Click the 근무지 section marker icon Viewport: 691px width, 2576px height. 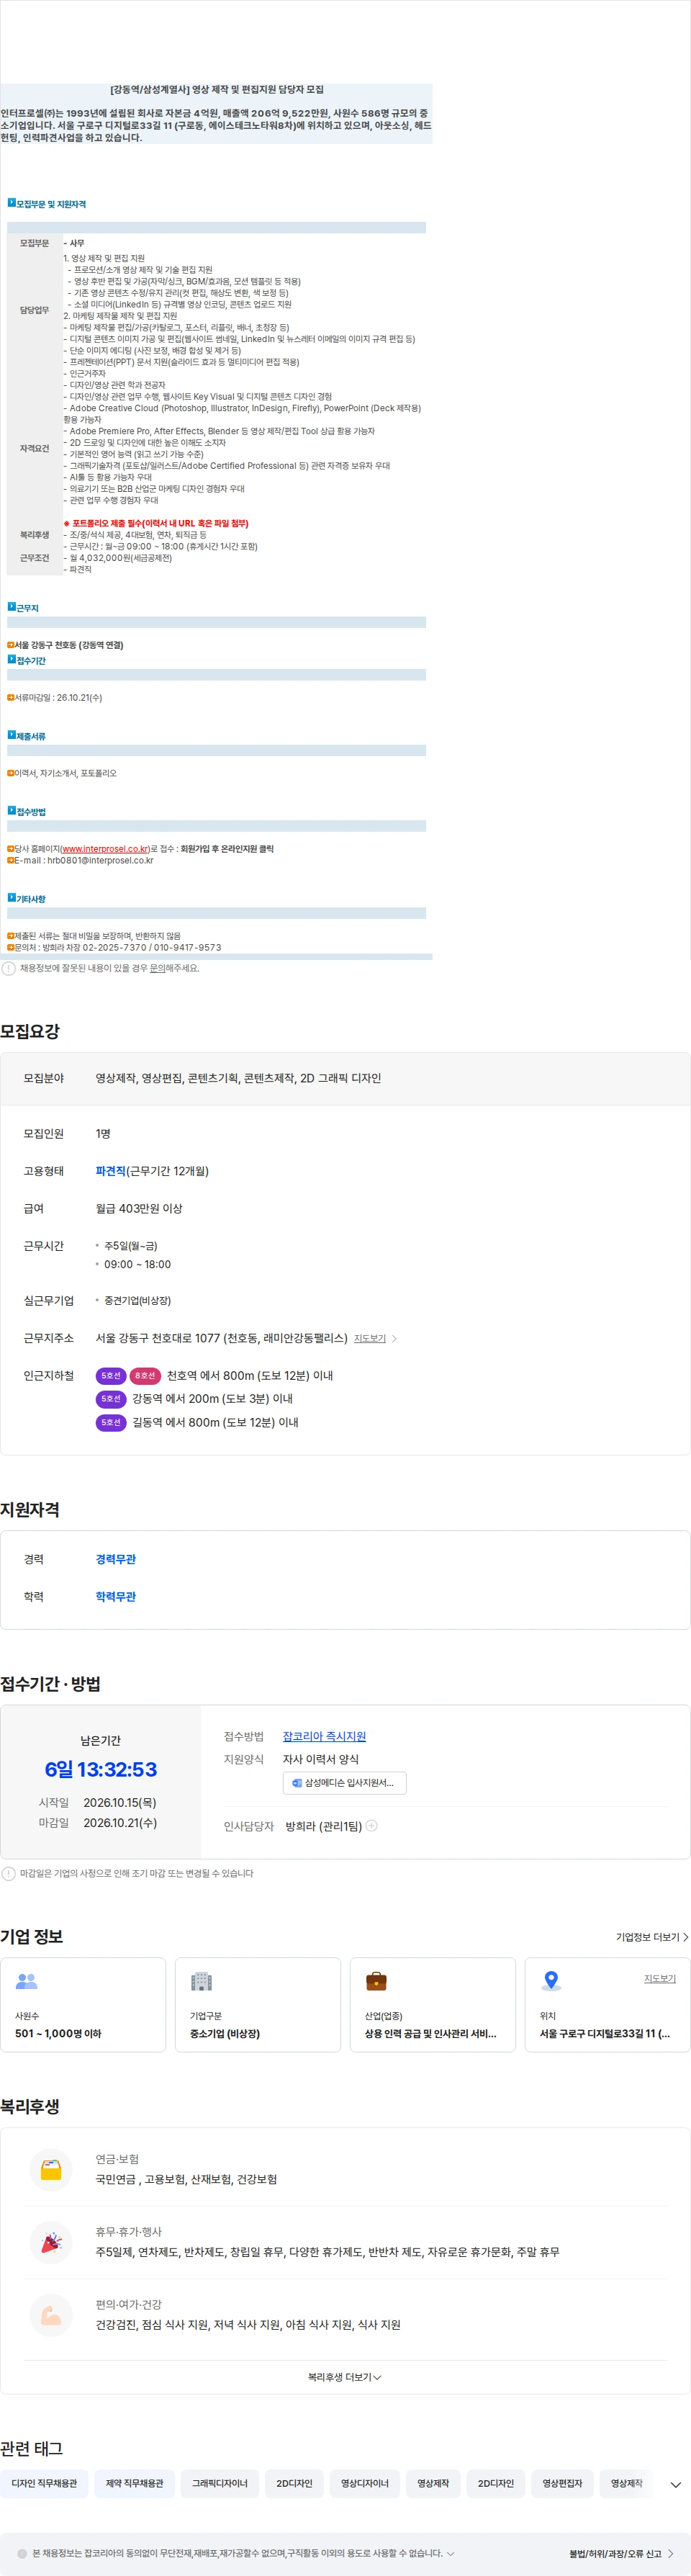tap(12, 607)
